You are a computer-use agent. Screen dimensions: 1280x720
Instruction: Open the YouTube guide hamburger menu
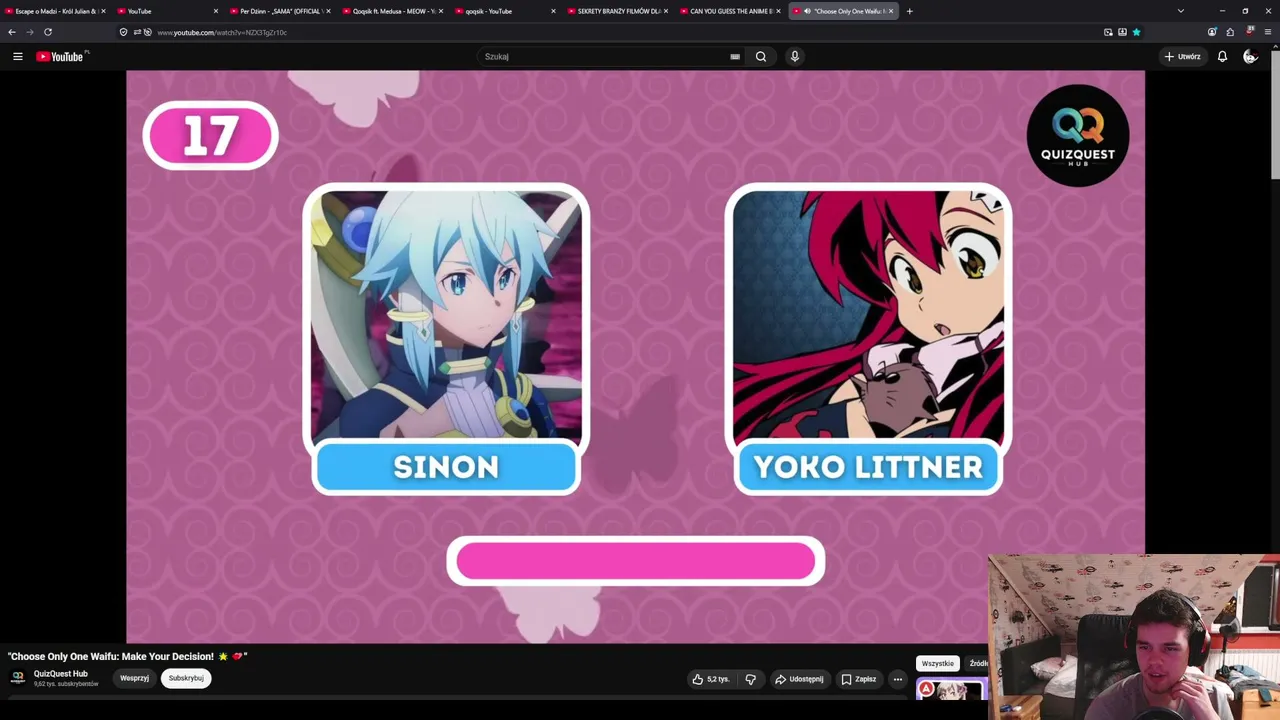pos(18,57)
